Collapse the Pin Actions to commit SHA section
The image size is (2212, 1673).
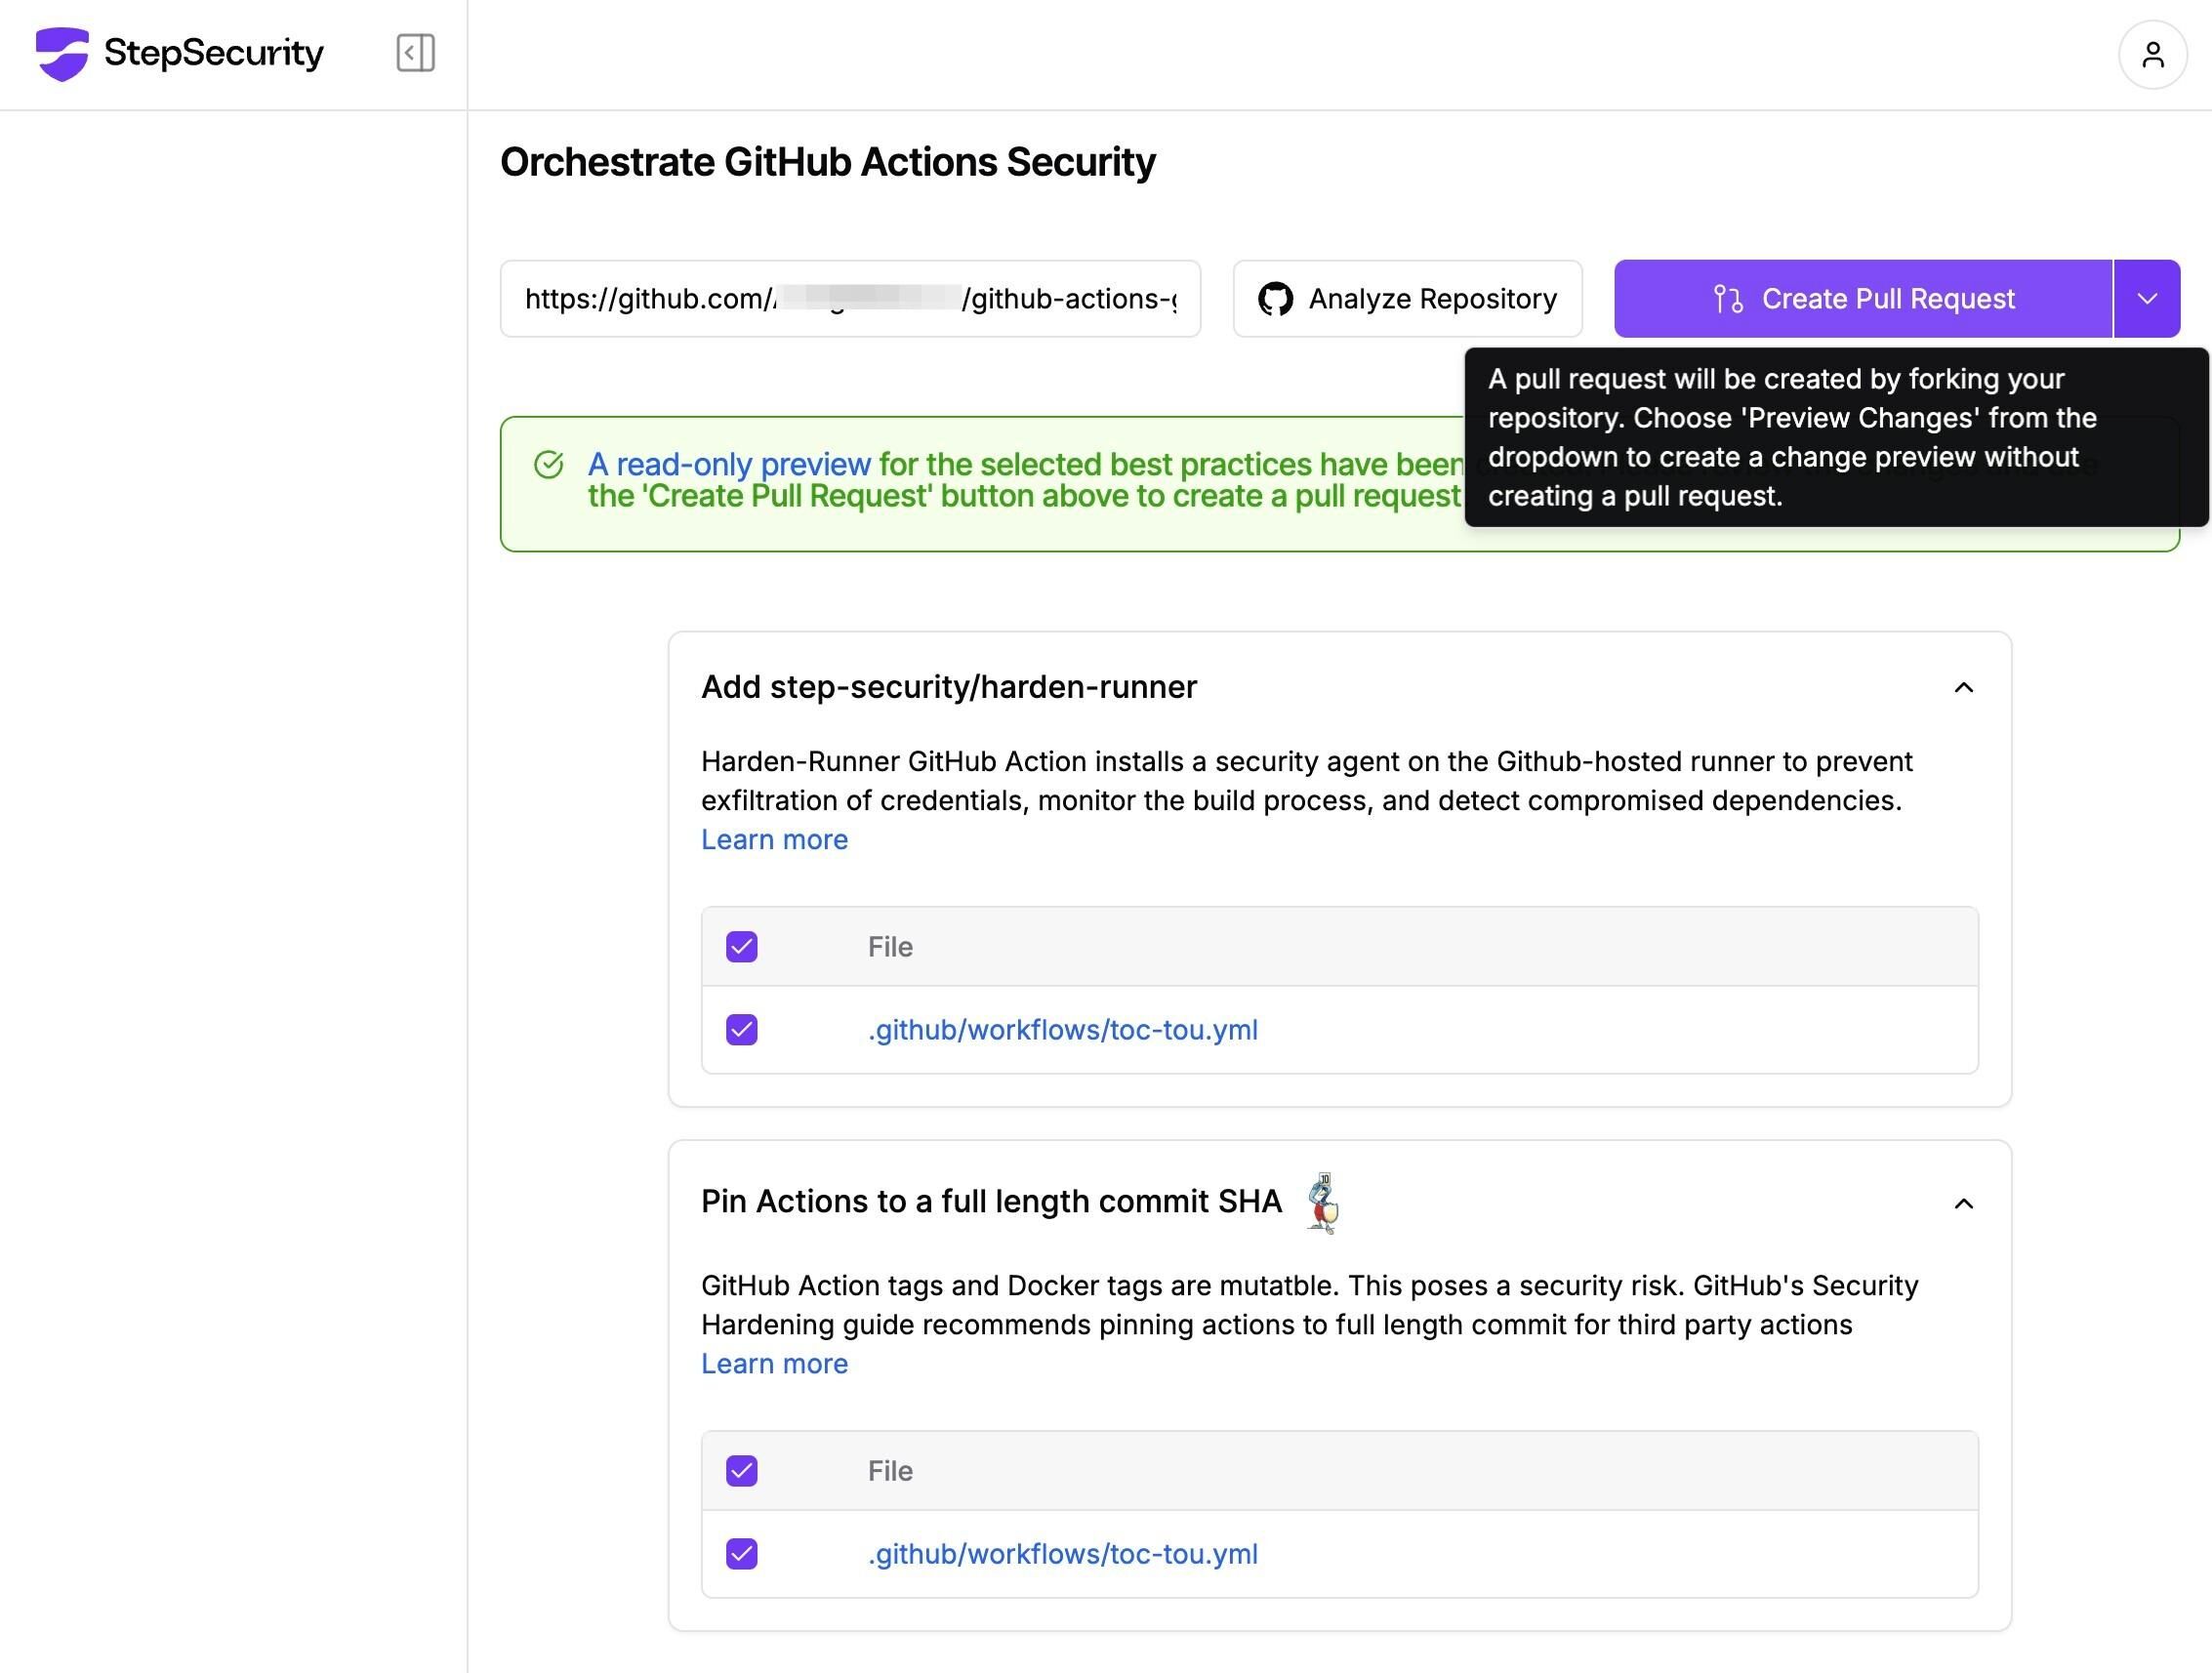click(x=1963, y=1204)
